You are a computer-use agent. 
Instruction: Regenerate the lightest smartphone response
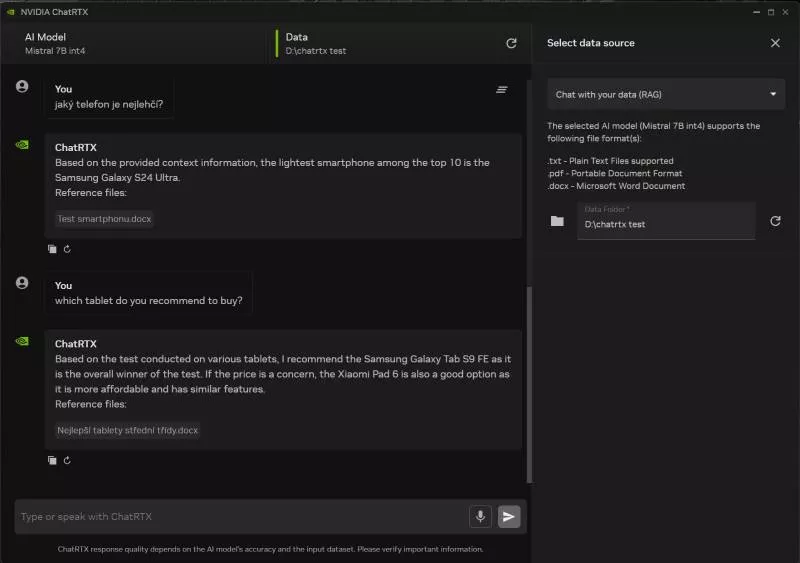(x=67, y=249)
